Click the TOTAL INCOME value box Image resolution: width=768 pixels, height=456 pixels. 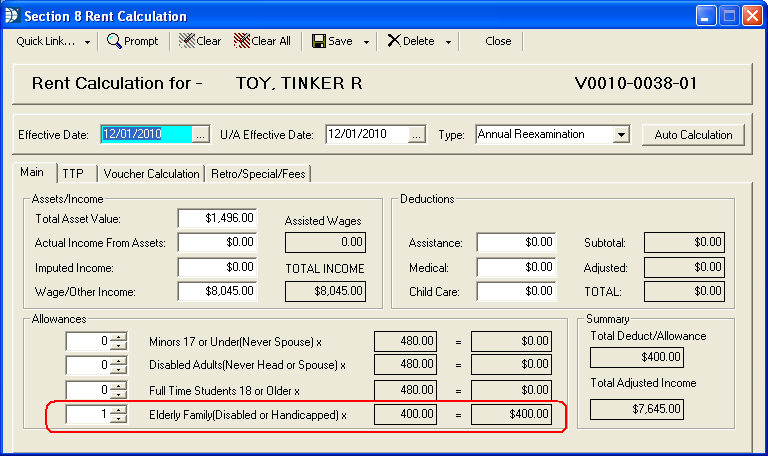coord(325,291)
